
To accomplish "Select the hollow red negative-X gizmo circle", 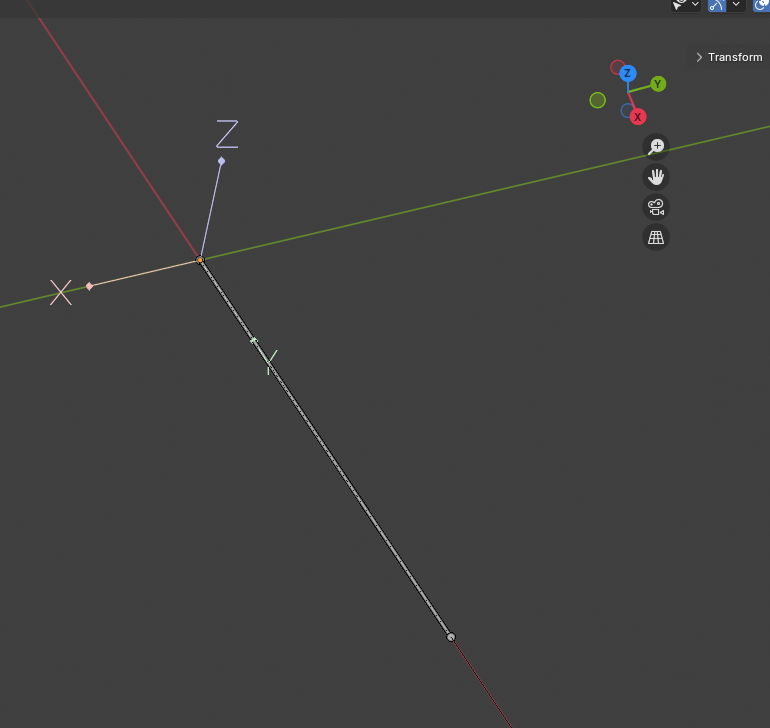I will click(x=617, y=67).
